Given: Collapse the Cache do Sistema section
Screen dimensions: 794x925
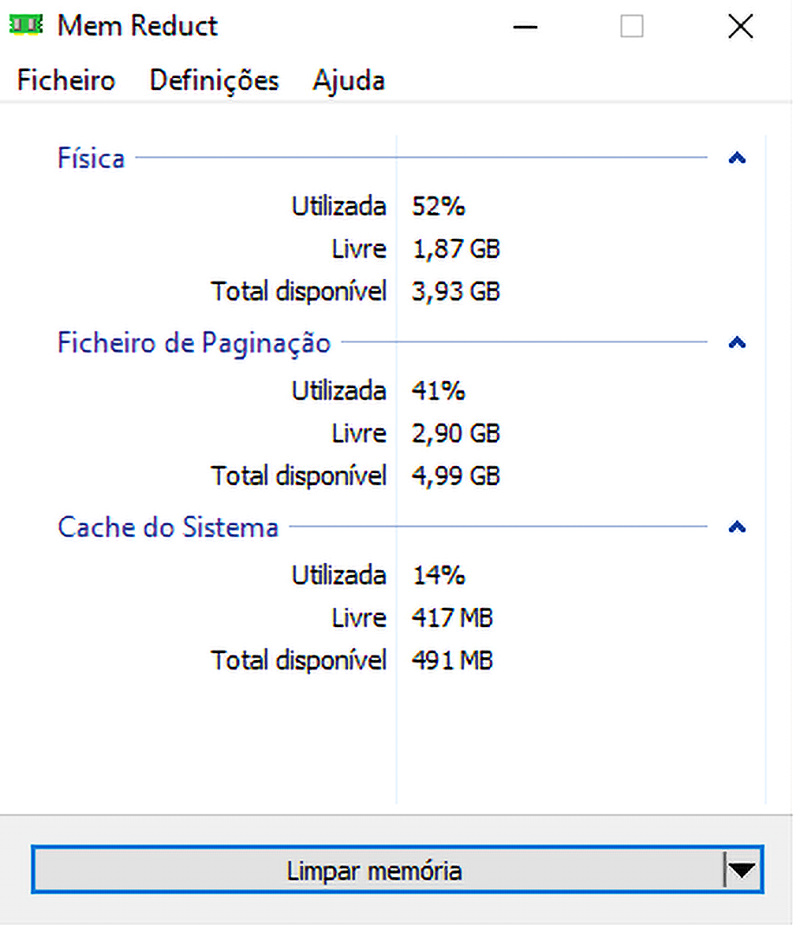Looking at the screenshot, I should coord(737,526).
